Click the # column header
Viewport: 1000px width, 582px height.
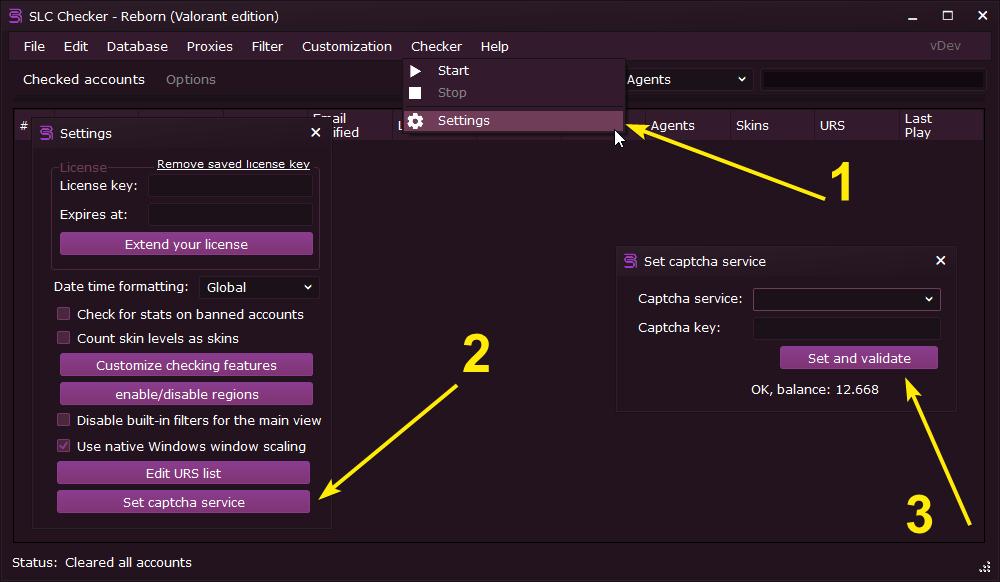coord(24,126)
